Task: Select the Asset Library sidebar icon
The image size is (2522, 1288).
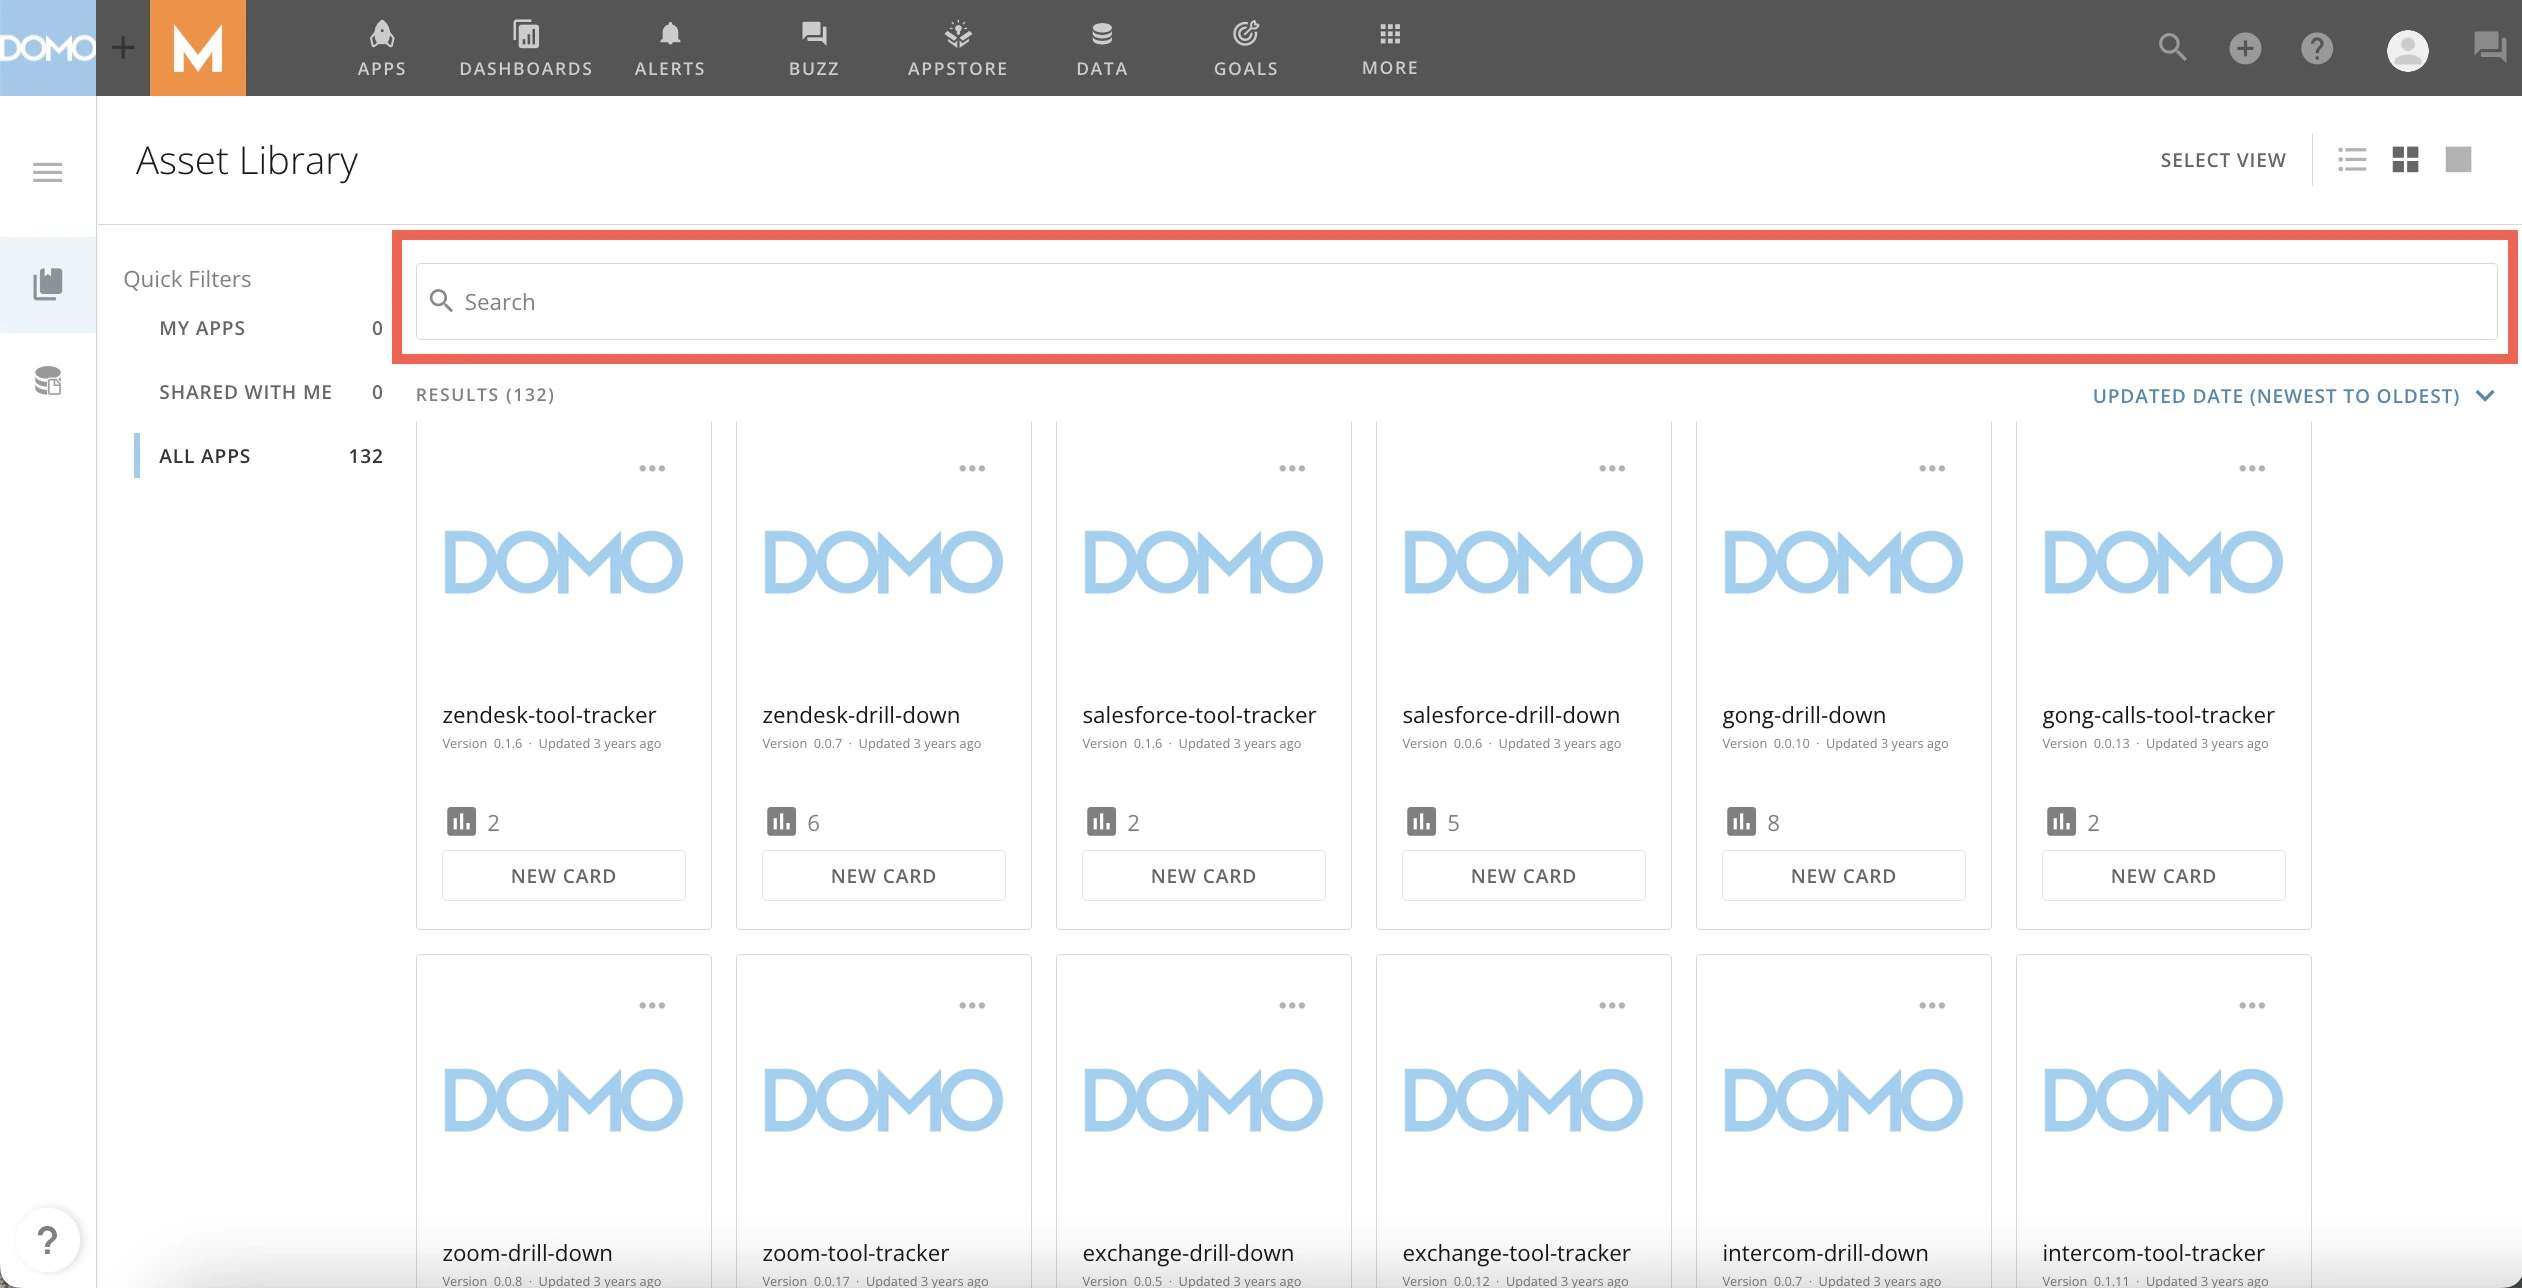Action: 48,284
